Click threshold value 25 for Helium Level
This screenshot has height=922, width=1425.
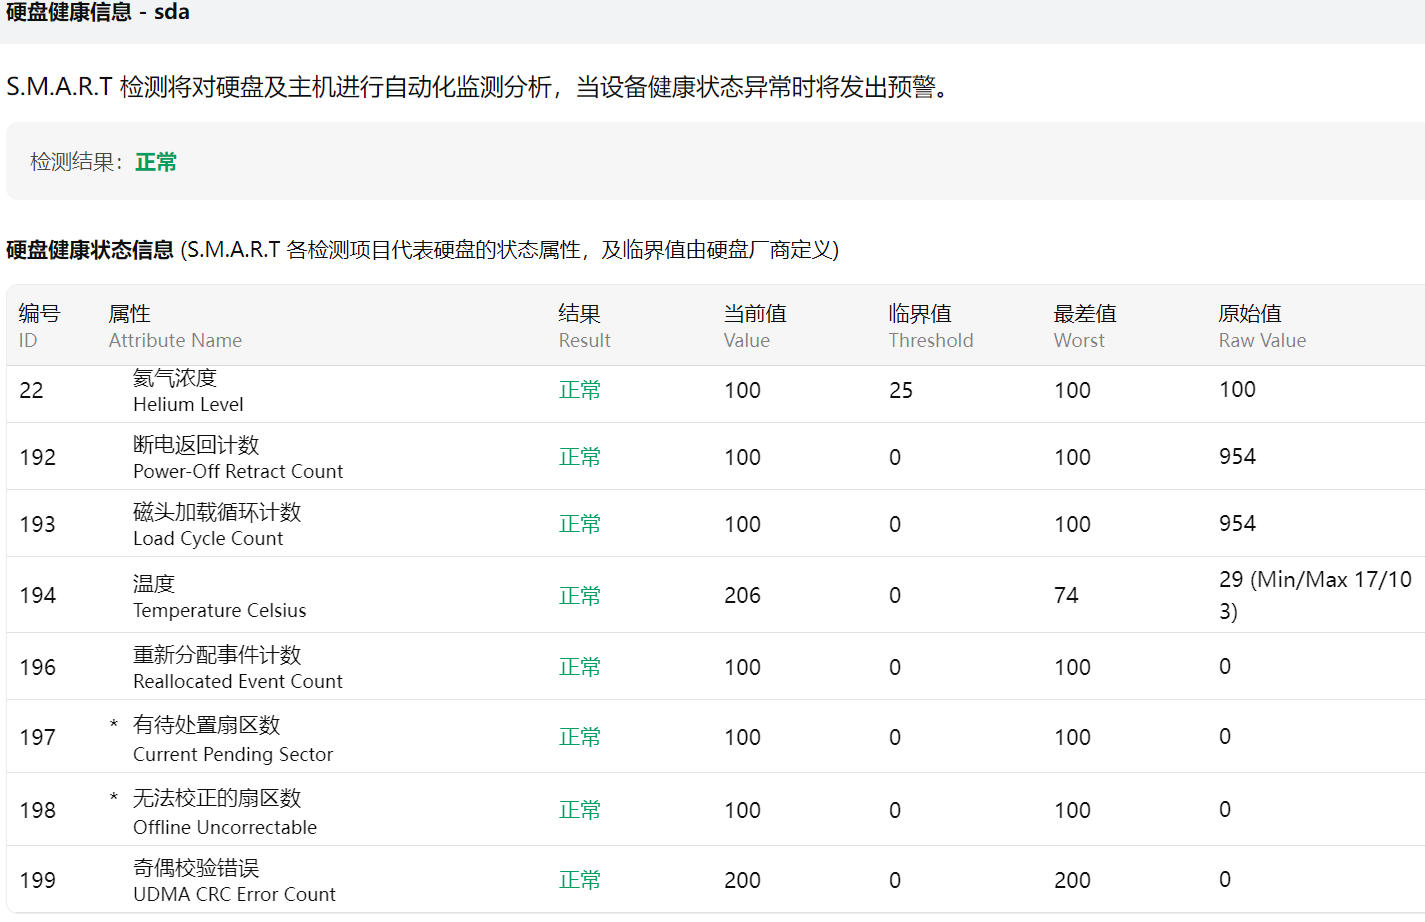(901, 391)
